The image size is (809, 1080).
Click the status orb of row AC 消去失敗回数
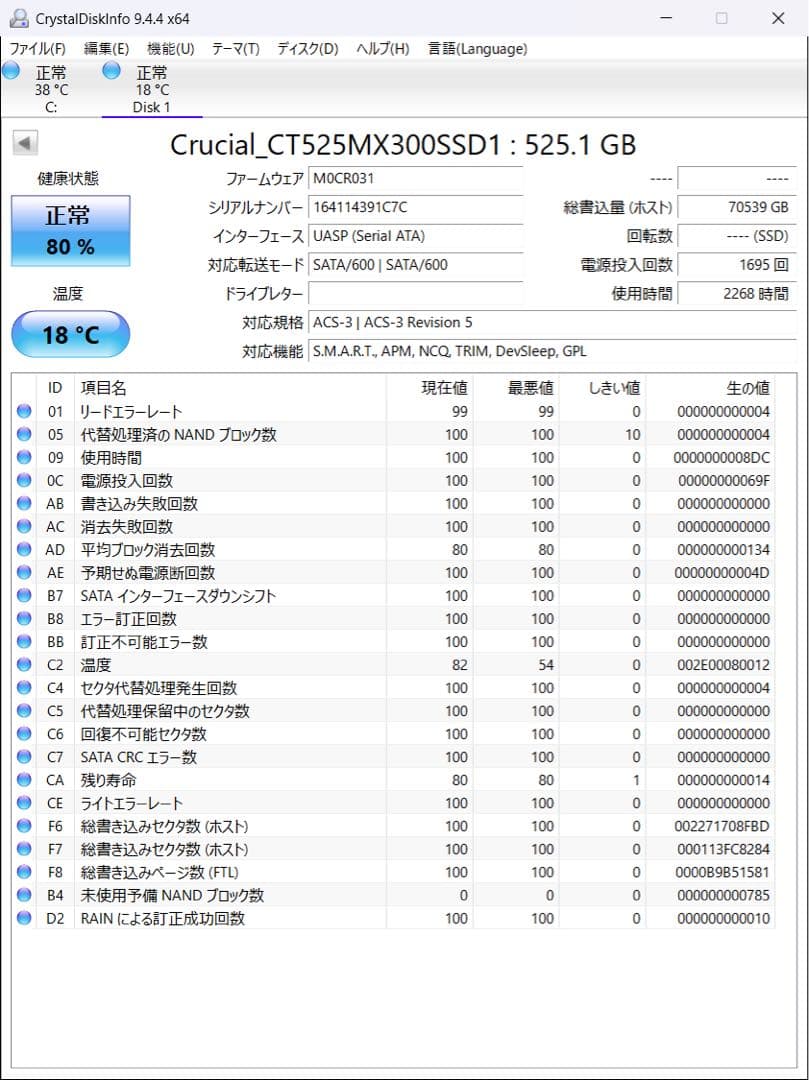pos(24,526)
